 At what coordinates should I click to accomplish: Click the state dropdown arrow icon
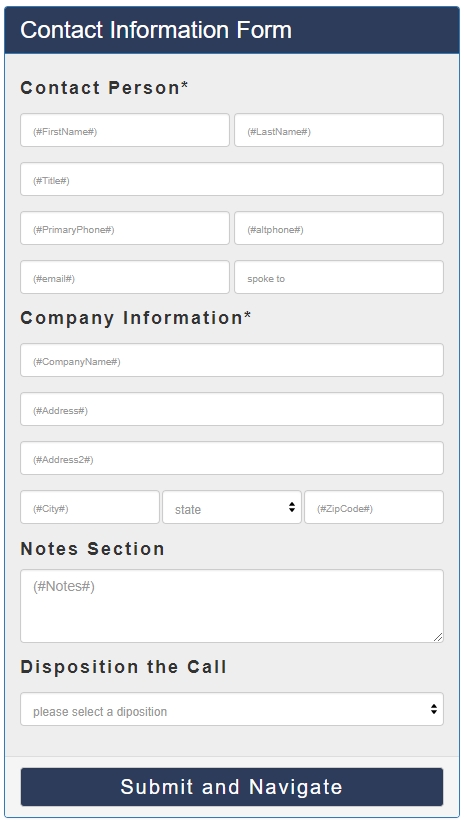[x=292, y=507]
